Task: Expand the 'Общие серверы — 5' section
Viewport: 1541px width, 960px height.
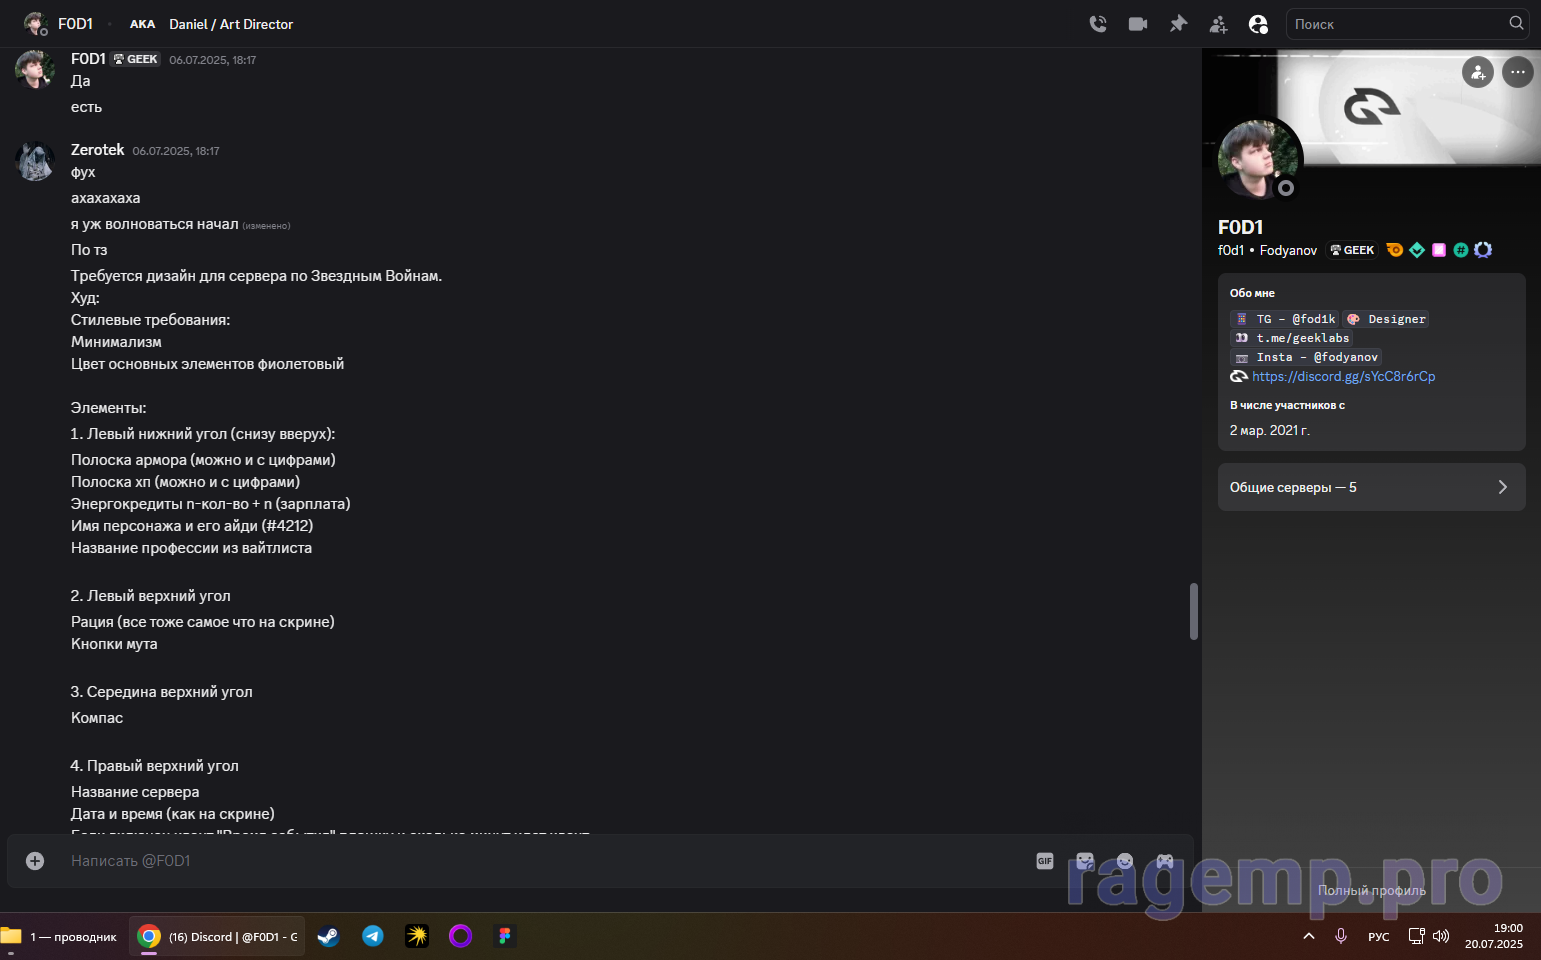Action: point(1371,487)
